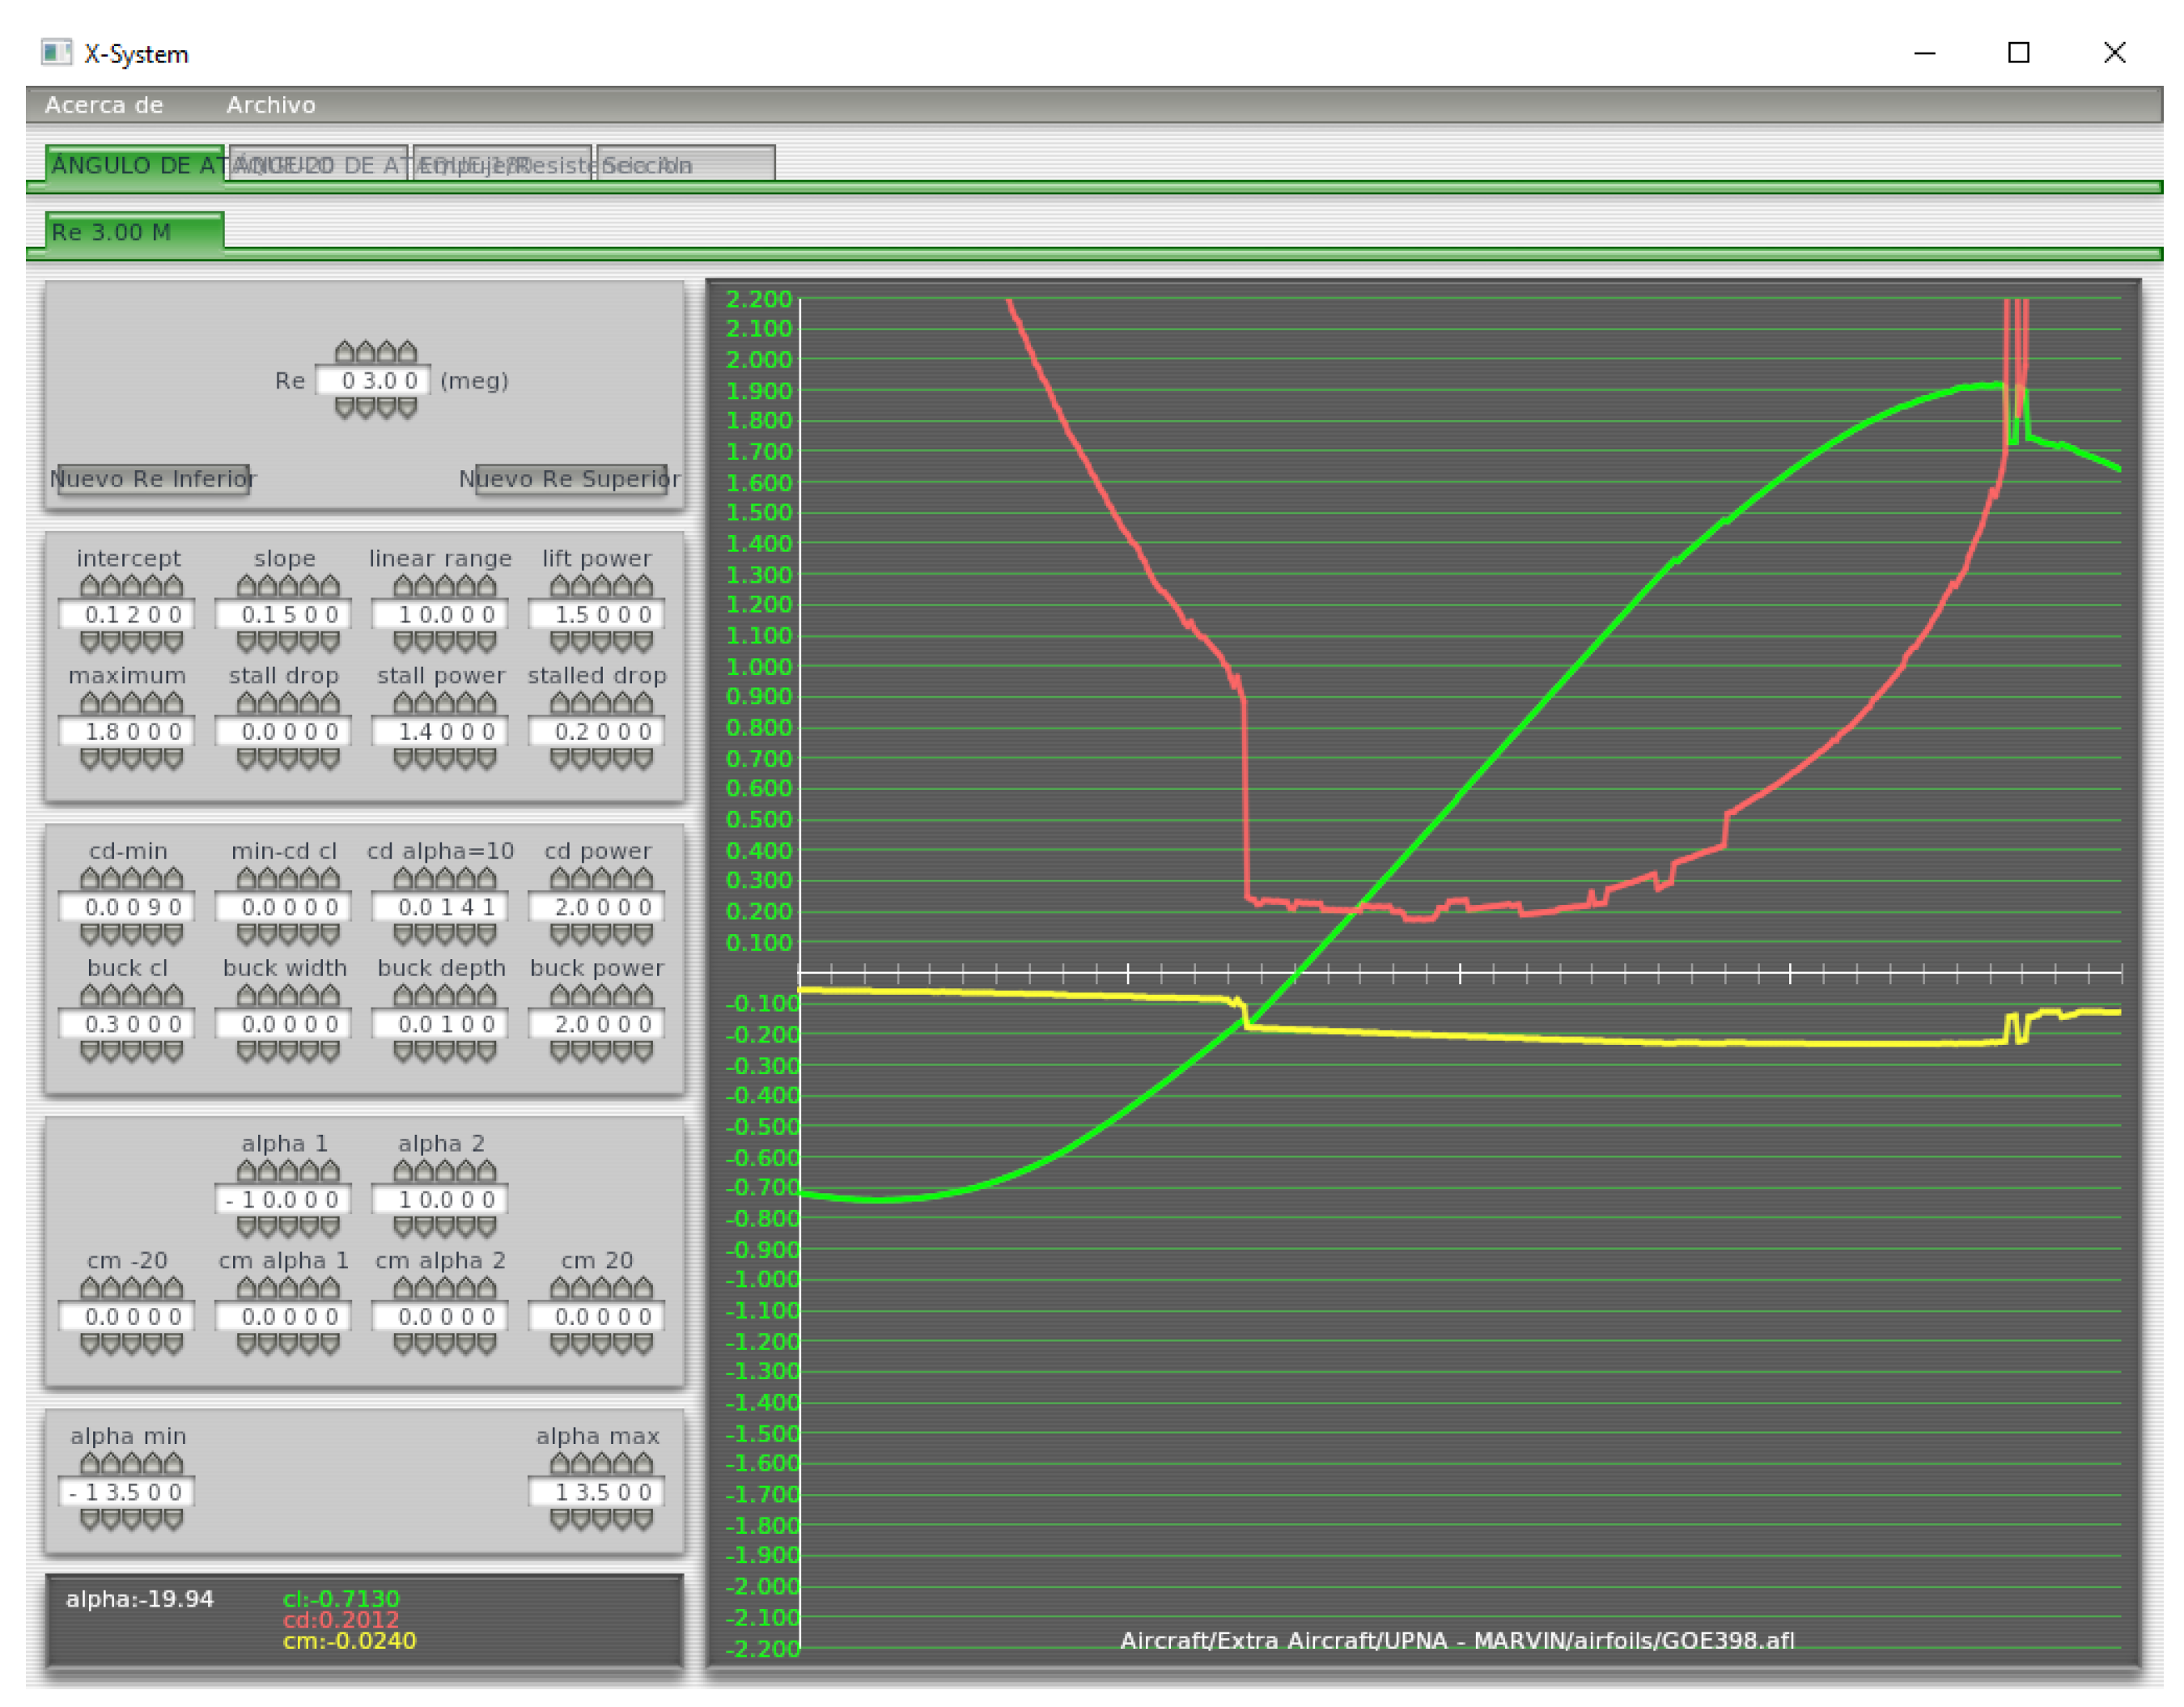Open the Archivo menu
The width and height of the screenshot is (2184, 1707).
[x=270, y=105]
